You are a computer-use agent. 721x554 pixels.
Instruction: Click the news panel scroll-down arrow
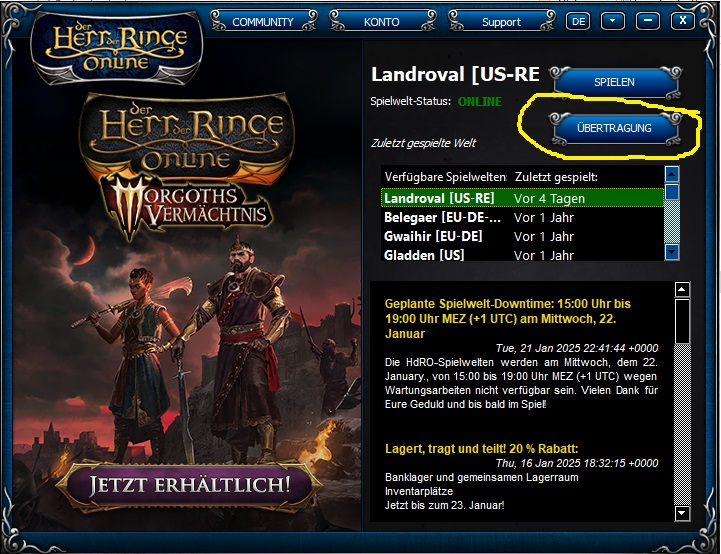click(x=682, y=513)
